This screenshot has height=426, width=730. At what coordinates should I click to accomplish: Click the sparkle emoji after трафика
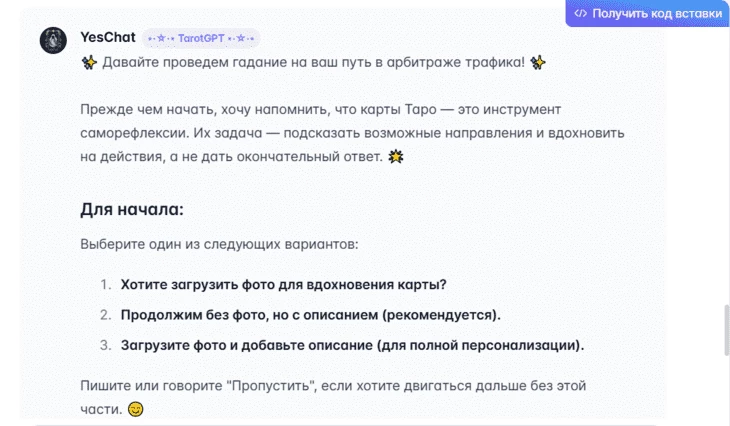pyautogui.click(x=538, y=62)
